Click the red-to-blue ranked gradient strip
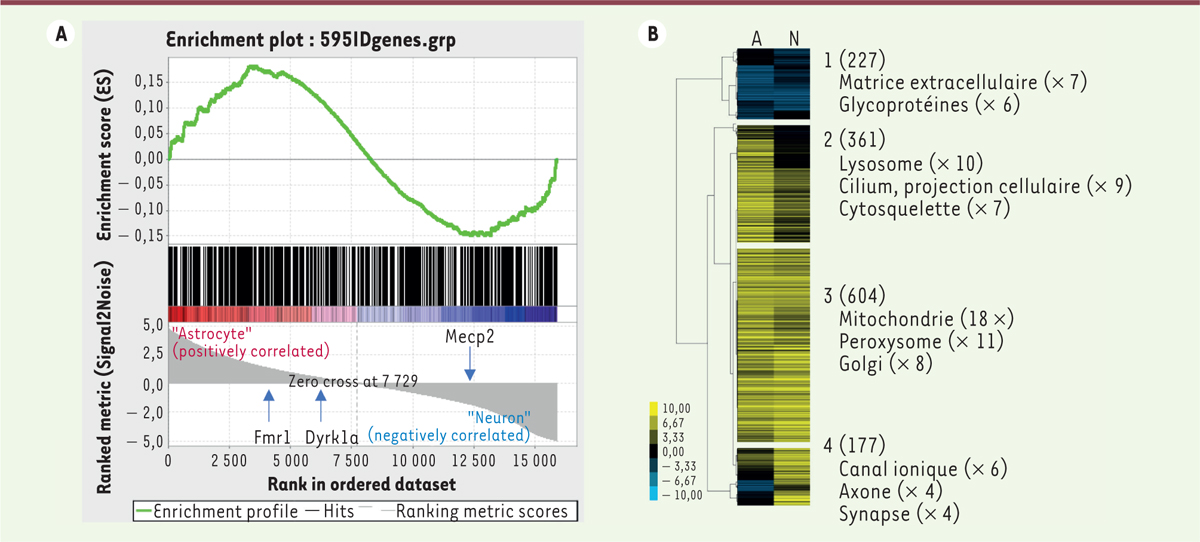The height and width of the screenshot is (542, 1200). click(x=362, y=315)
